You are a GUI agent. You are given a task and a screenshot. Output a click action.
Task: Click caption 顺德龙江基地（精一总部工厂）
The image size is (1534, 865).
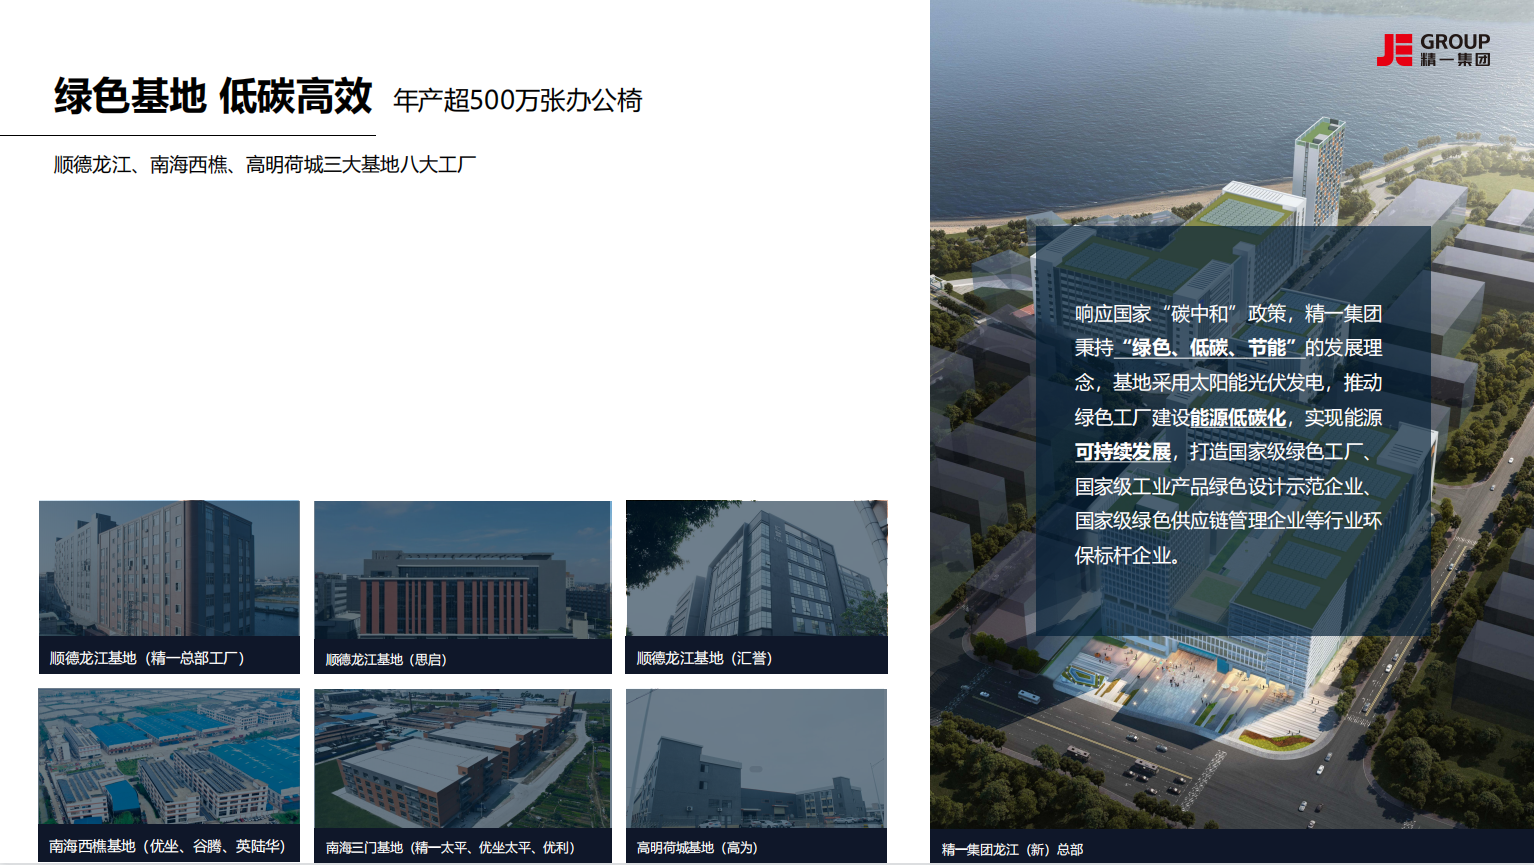(x=147, y=658)
